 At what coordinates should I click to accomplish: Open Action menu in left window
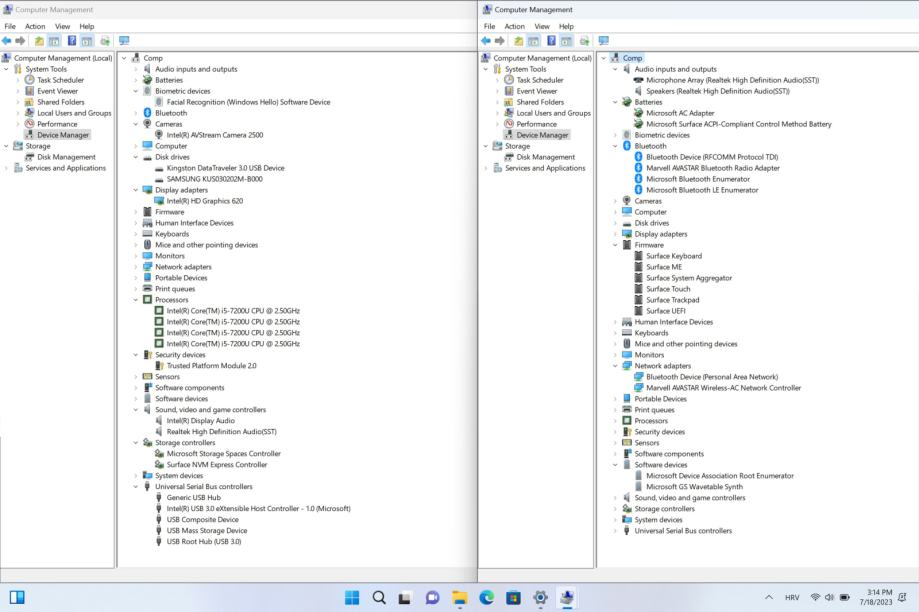[x=35, y=26]
